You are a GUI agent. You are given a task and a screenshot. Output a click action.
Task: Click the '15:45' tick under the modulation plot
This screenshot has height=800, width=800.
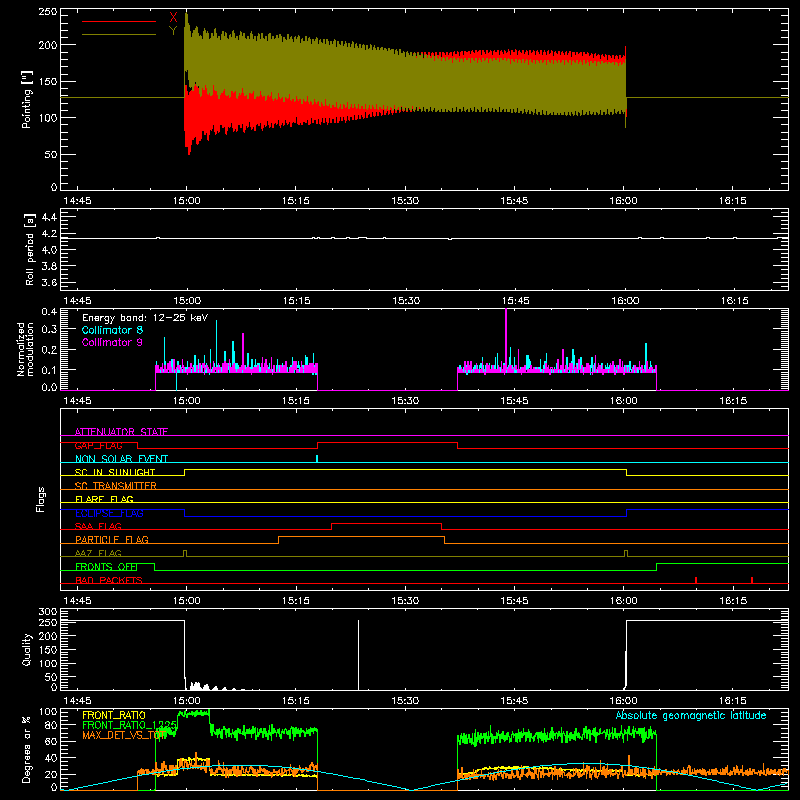tap(514, 401)
